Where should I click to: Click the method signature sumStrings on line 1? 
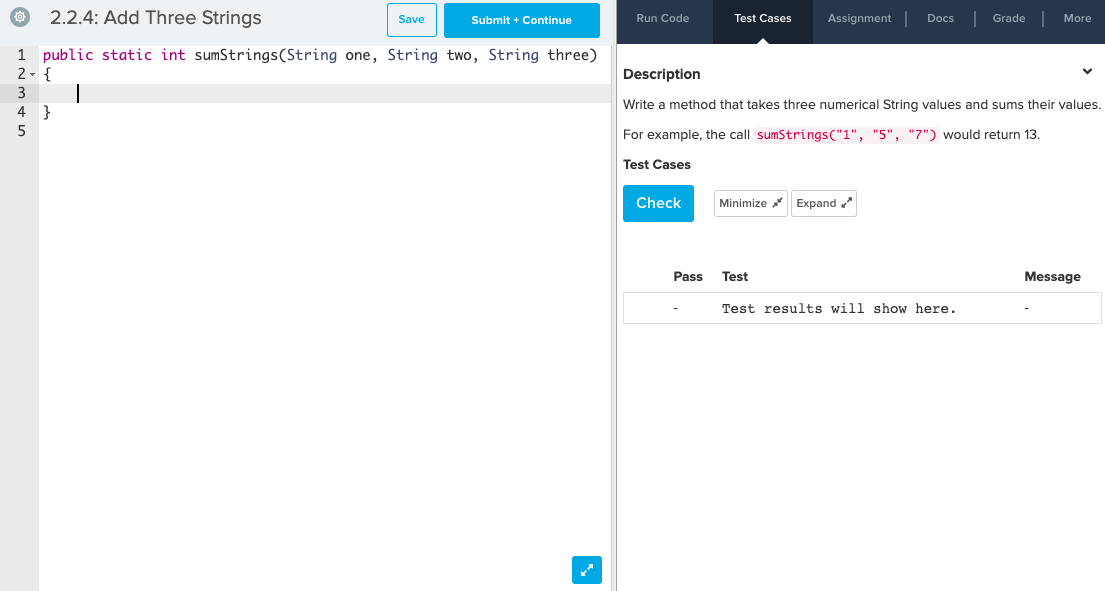236,55
